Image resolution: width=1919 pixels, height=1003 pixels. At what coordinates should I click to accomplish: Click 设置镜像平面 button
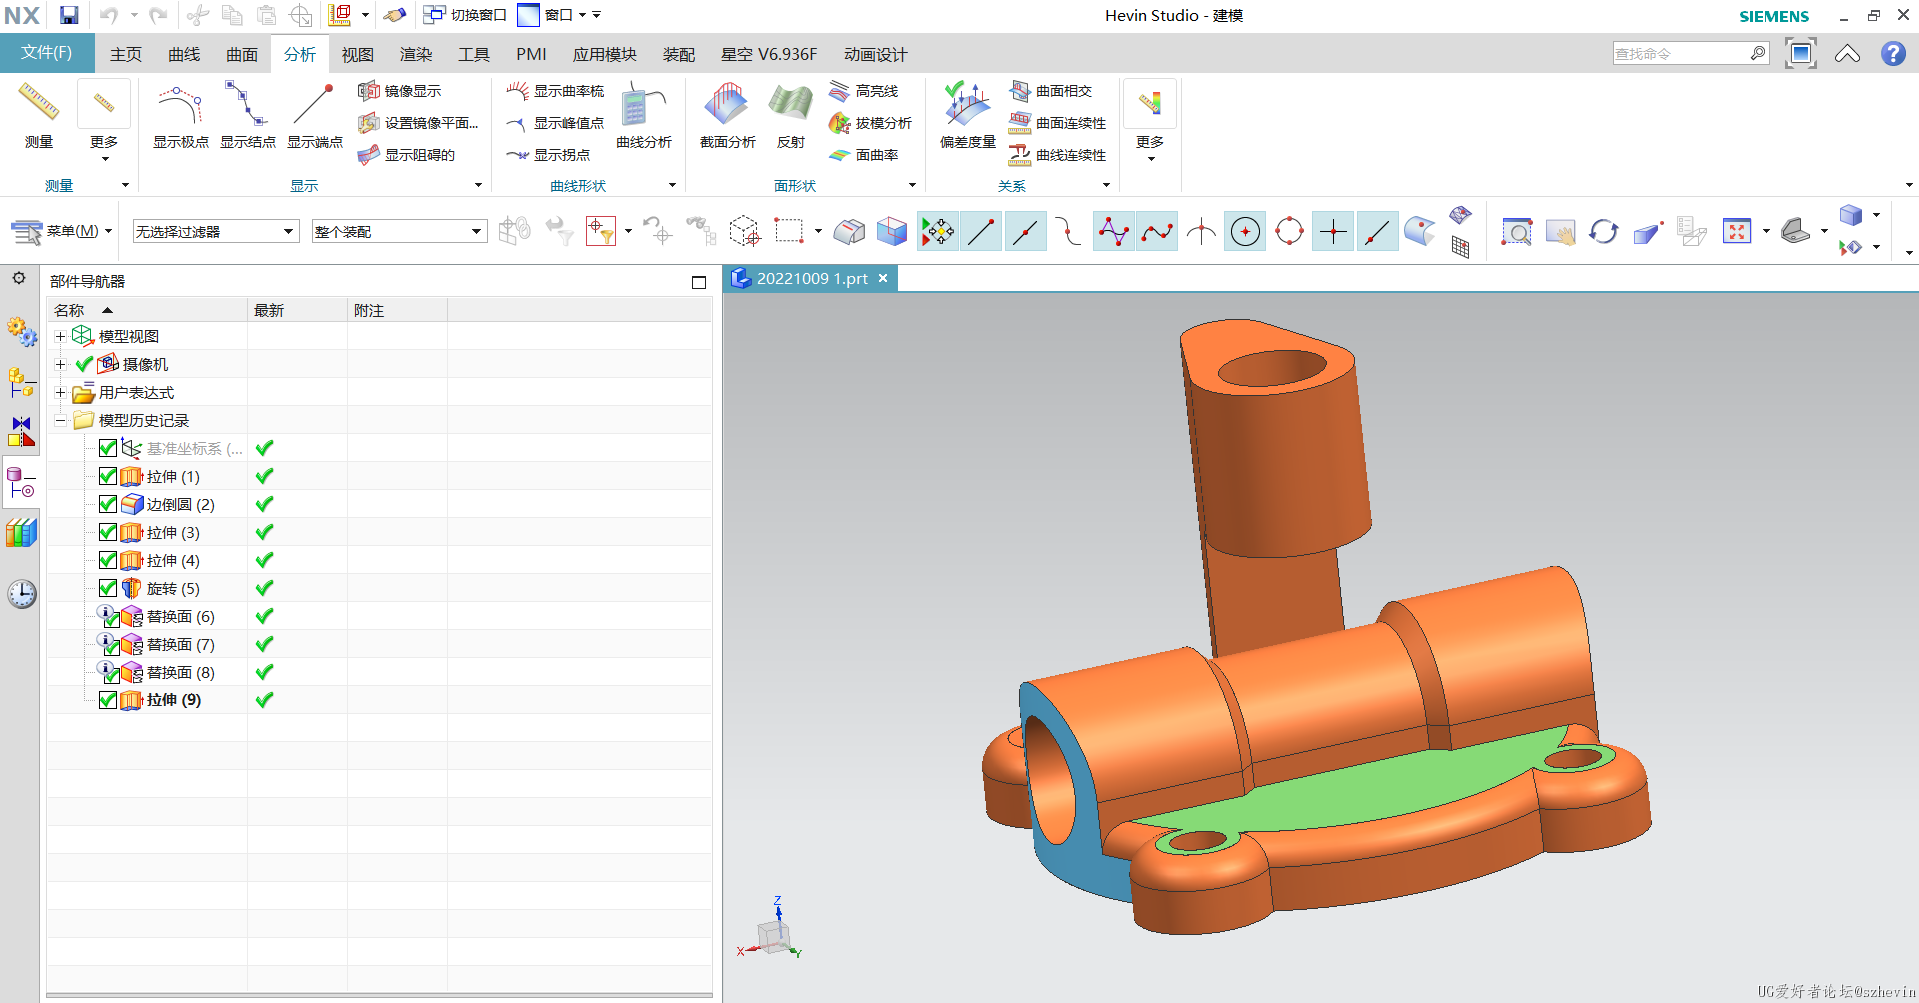pos(419,123)
